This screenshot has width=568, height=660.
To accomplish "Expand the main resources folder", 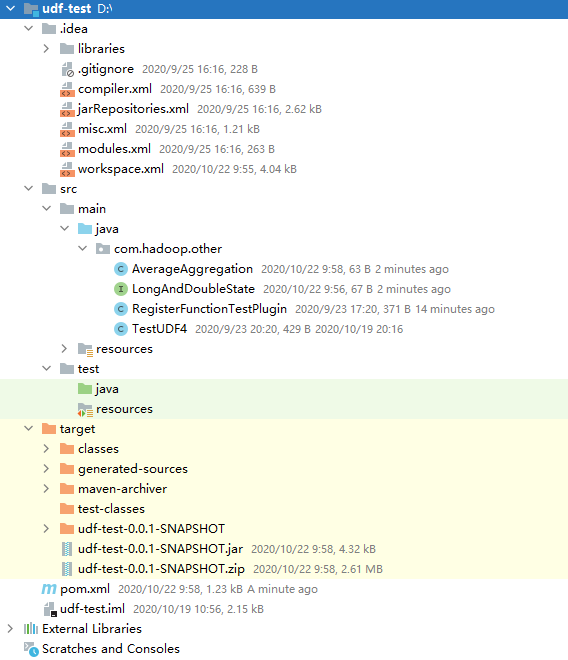I will point(64,349).
